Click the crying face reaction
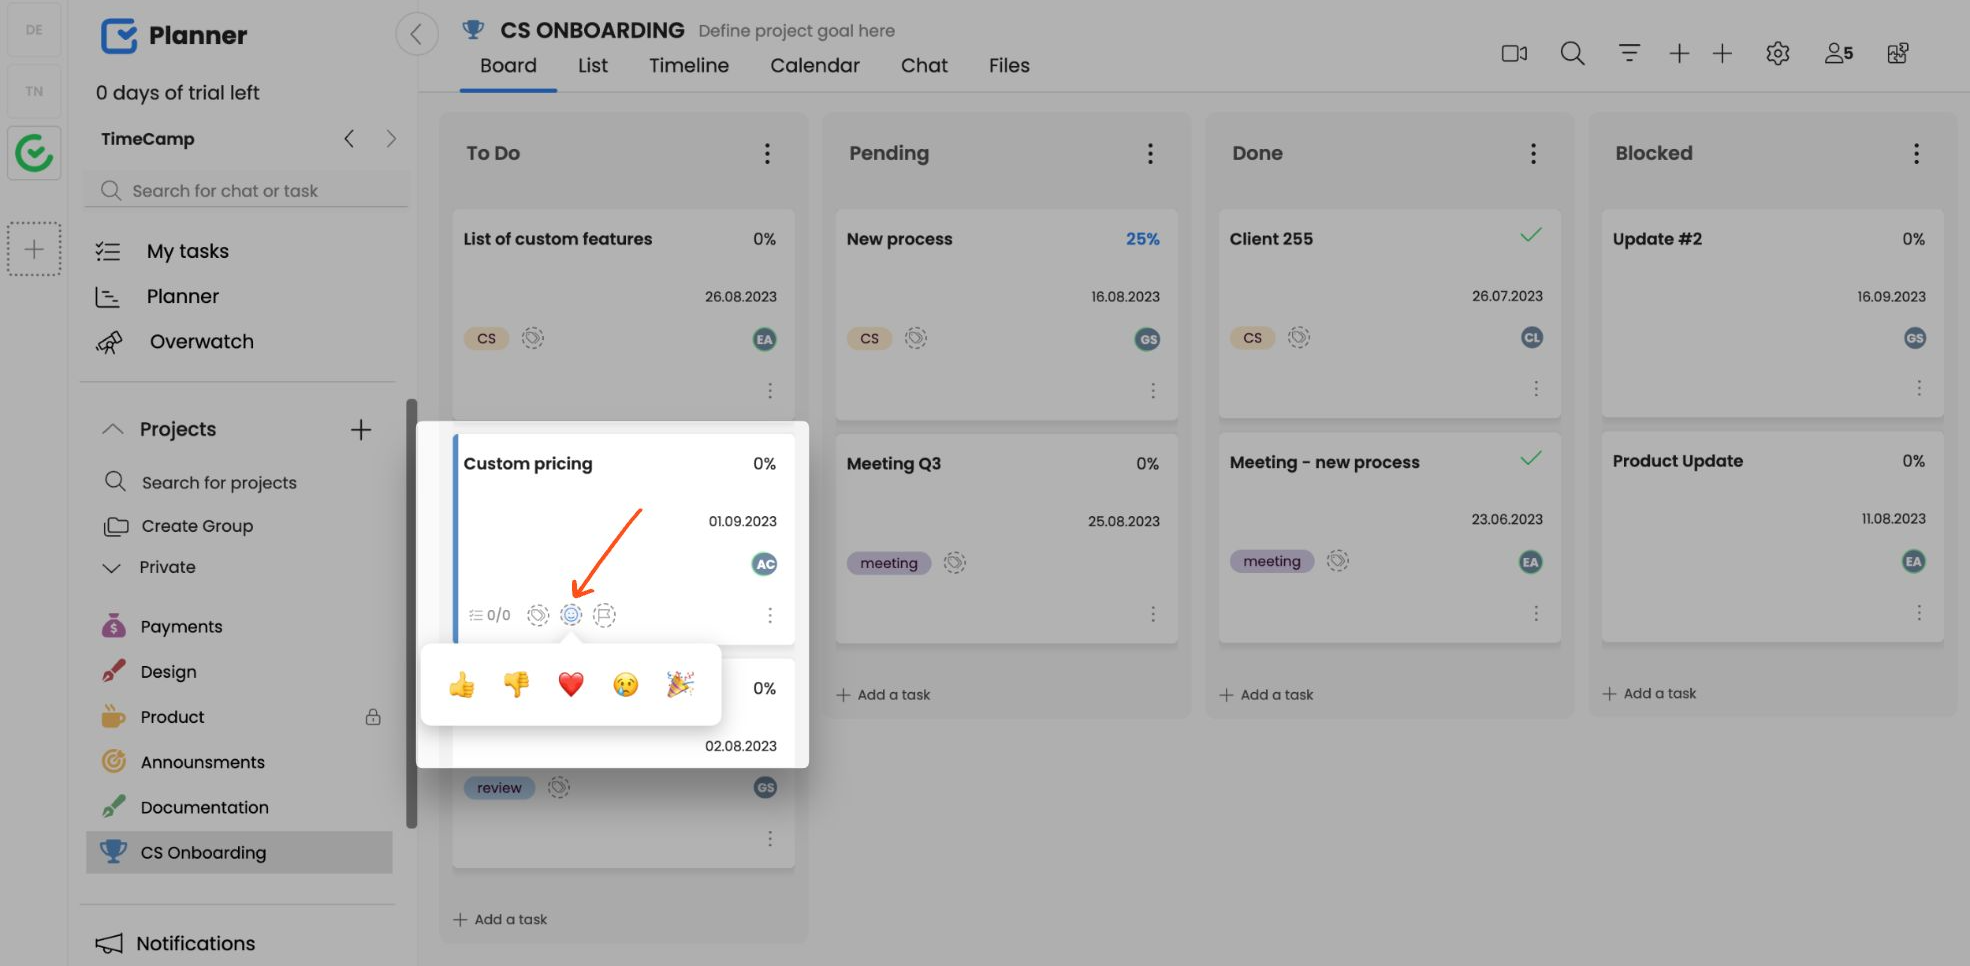 coord(625,685)
